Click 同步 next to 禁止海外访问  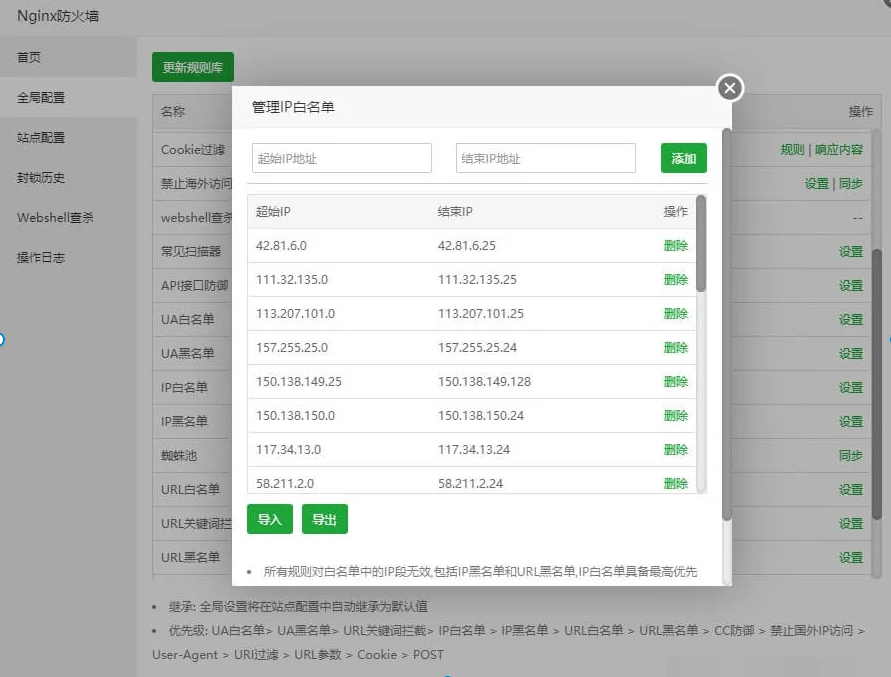pyautogui.click(x=851, y=183)
